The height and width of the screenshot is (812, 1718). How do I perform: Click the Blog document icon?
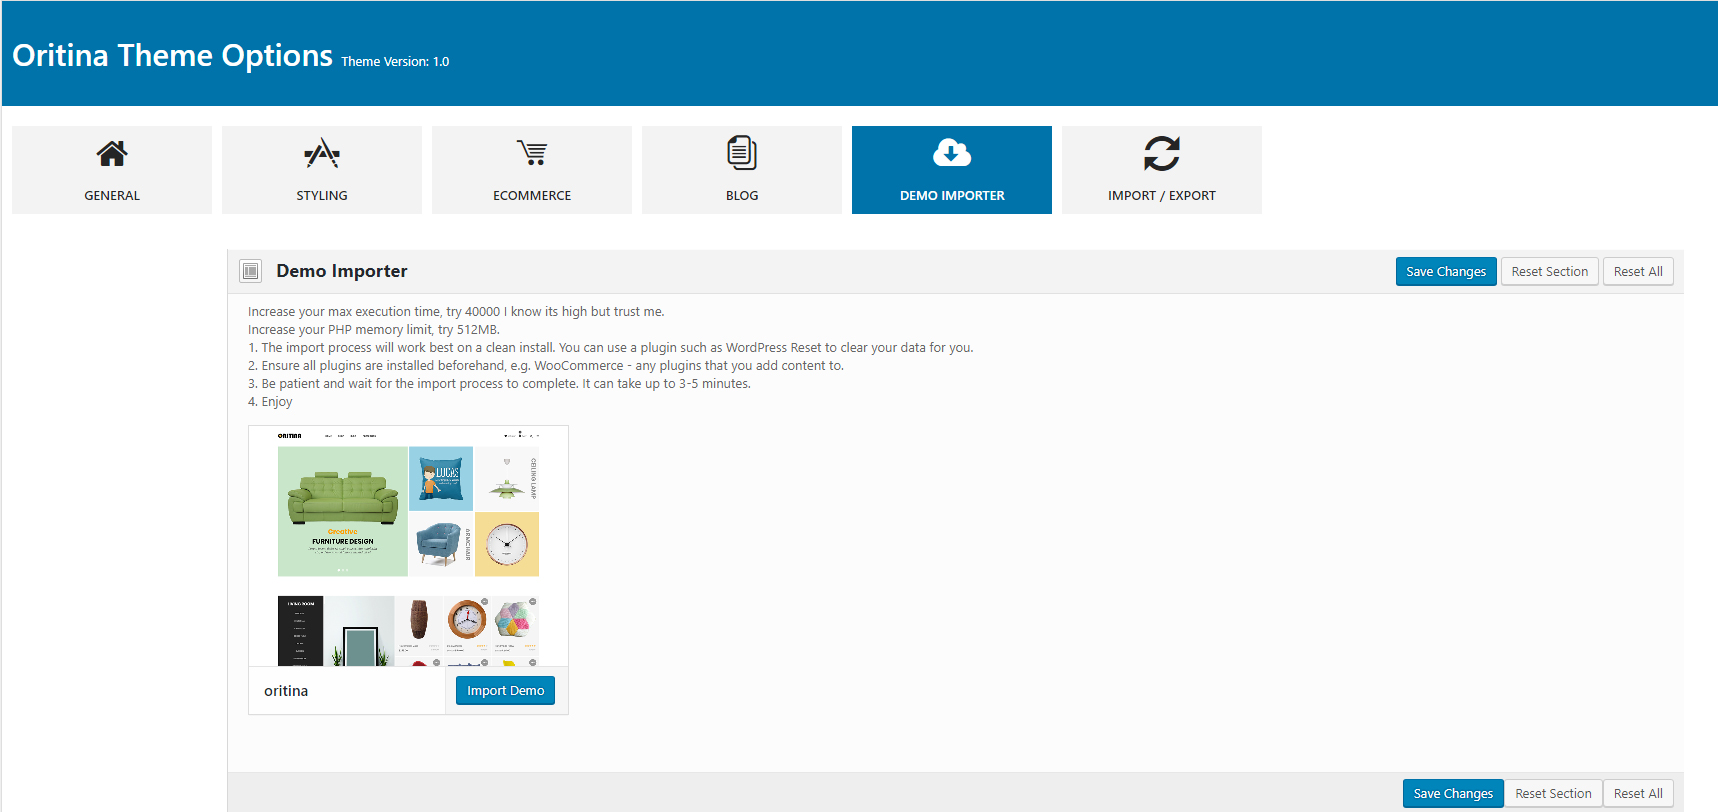[742, 153]
